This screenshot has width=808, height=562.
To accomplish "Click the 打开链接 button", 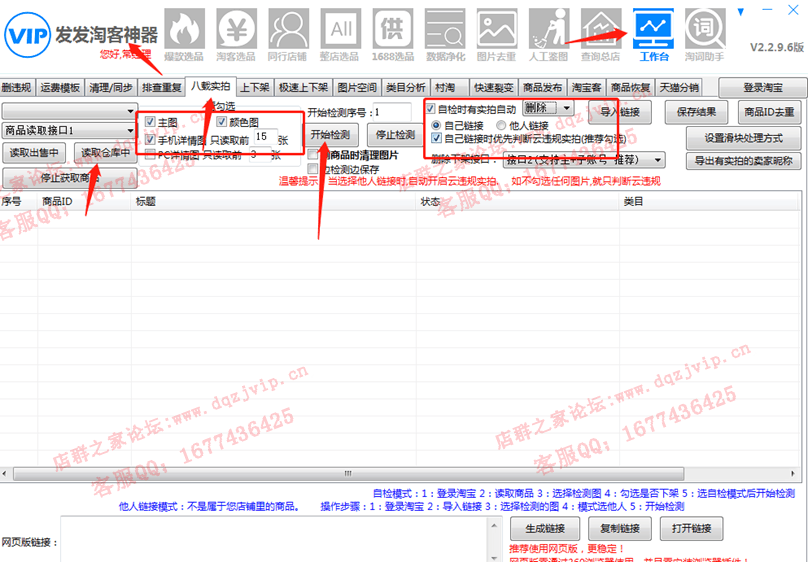I will [692, 529].
